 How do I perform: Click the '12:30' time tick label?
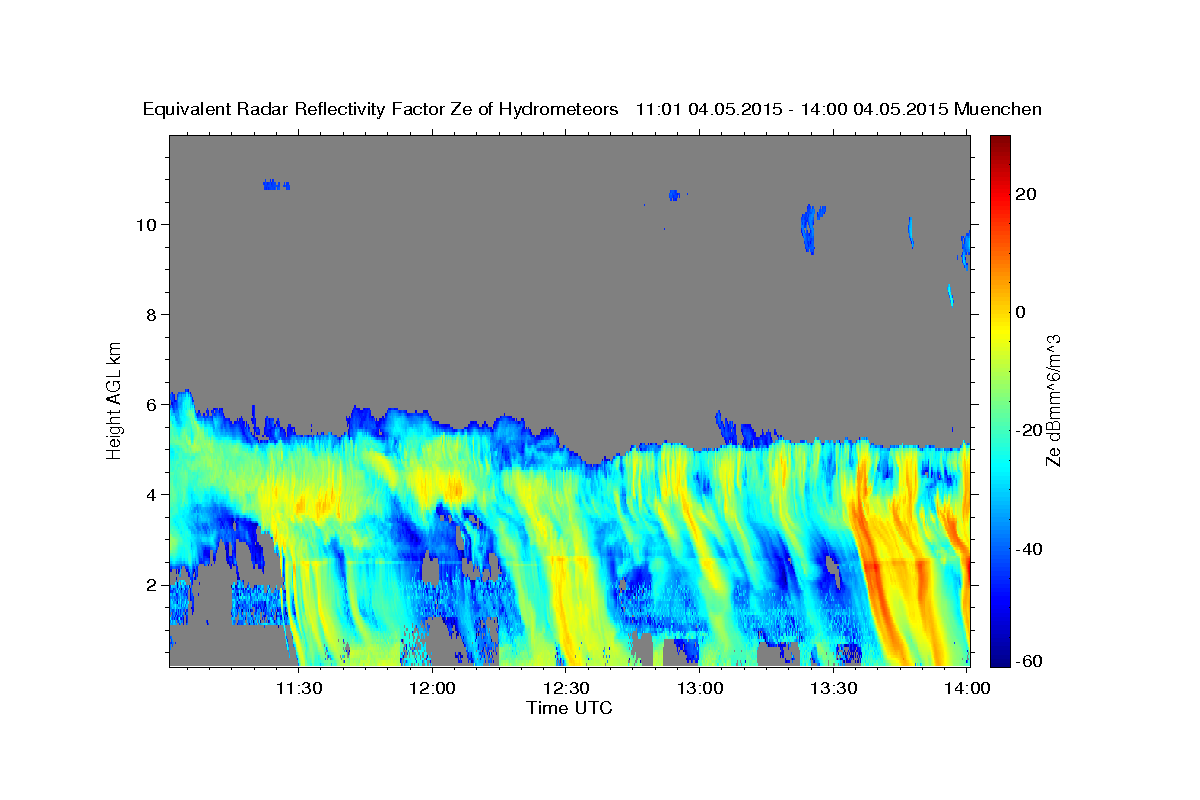tap(566, 688)
